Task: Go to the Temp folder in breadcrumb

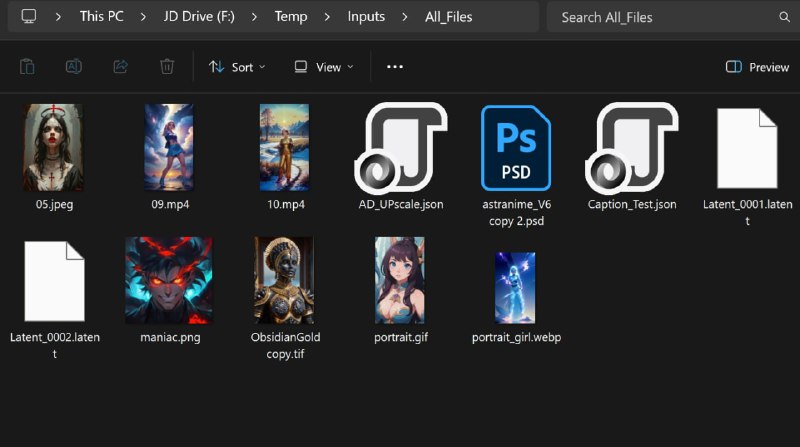Action: (291, 17)
